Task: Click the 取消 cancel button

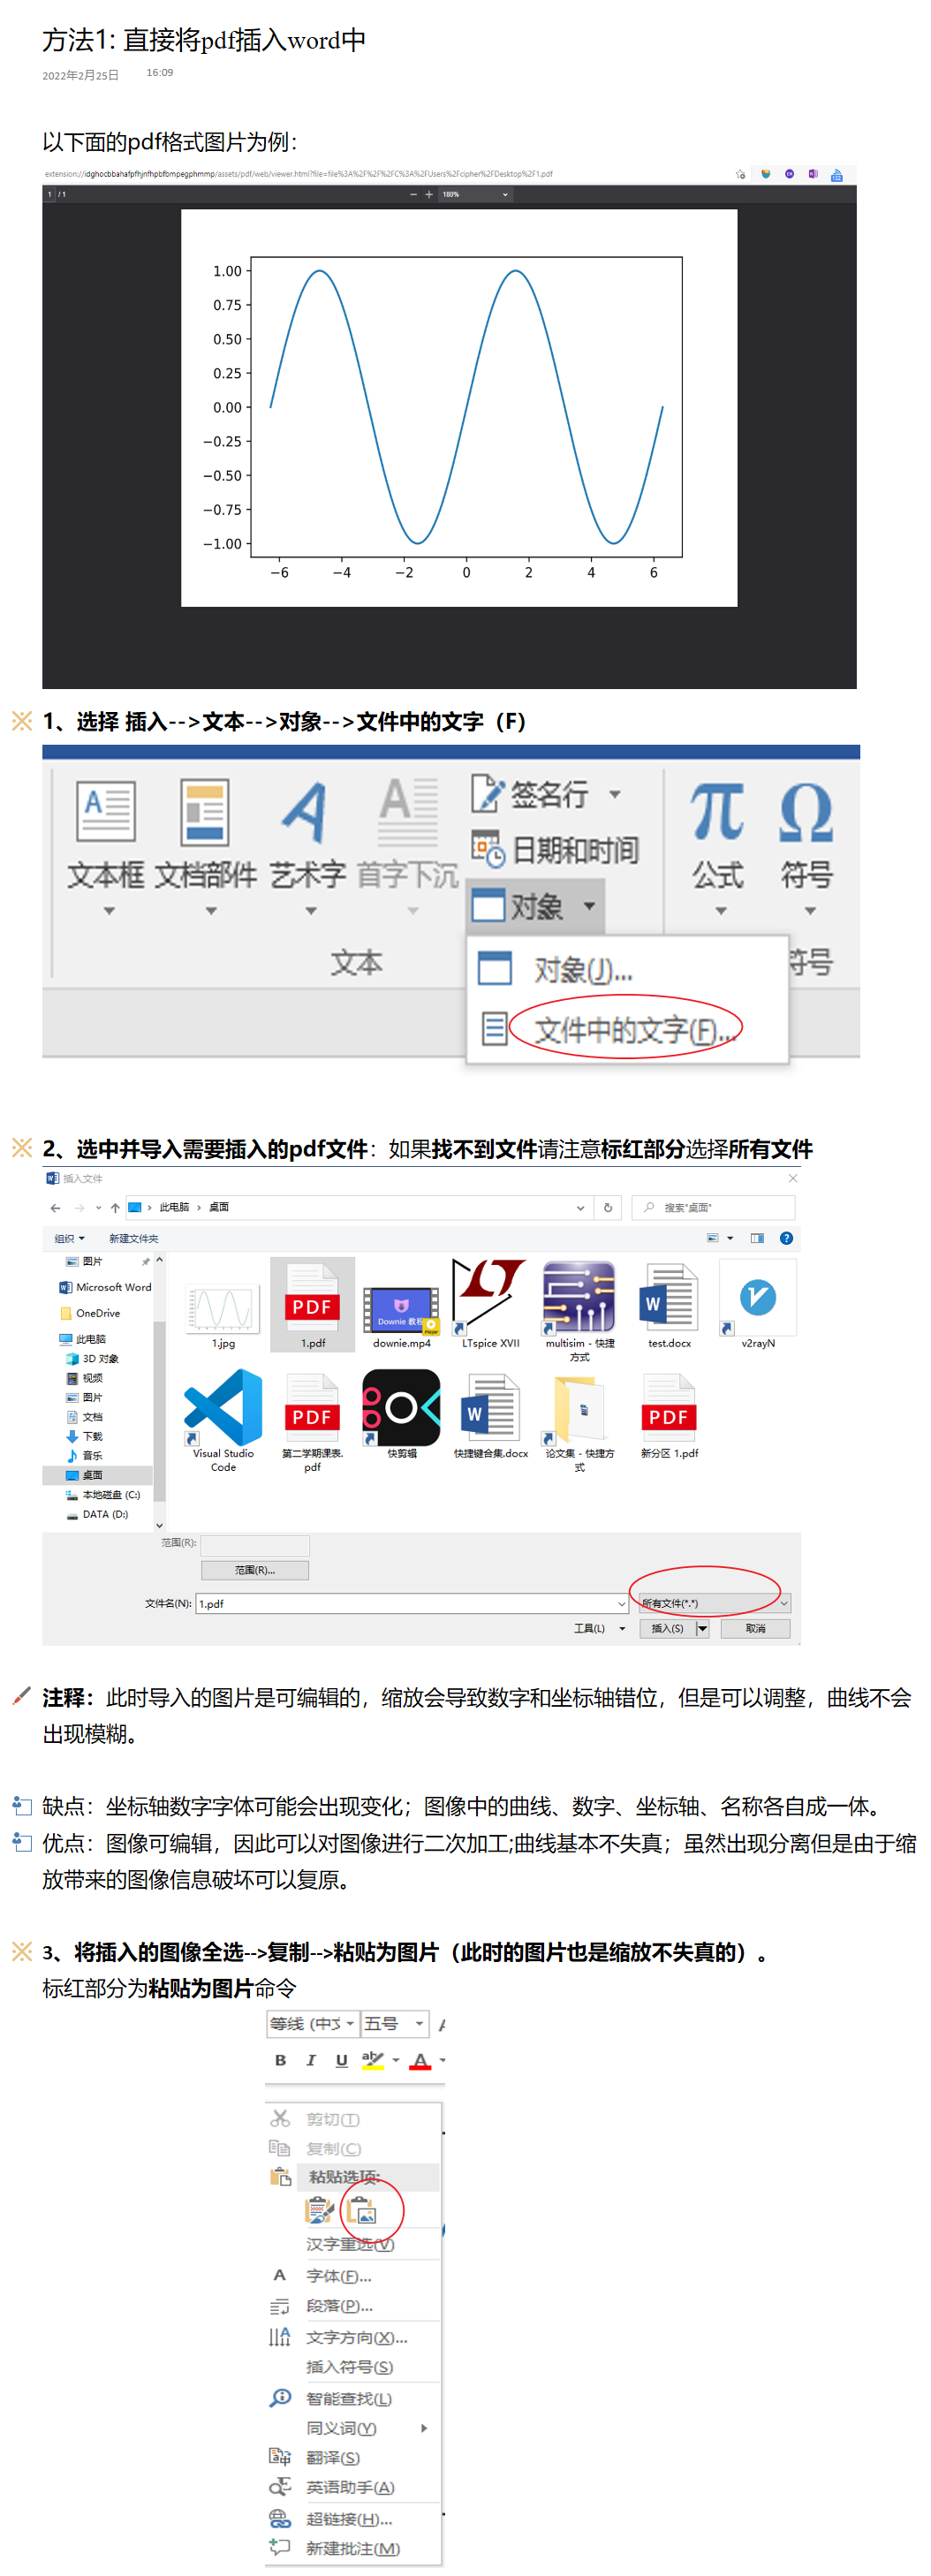Action: (755, 1628)
